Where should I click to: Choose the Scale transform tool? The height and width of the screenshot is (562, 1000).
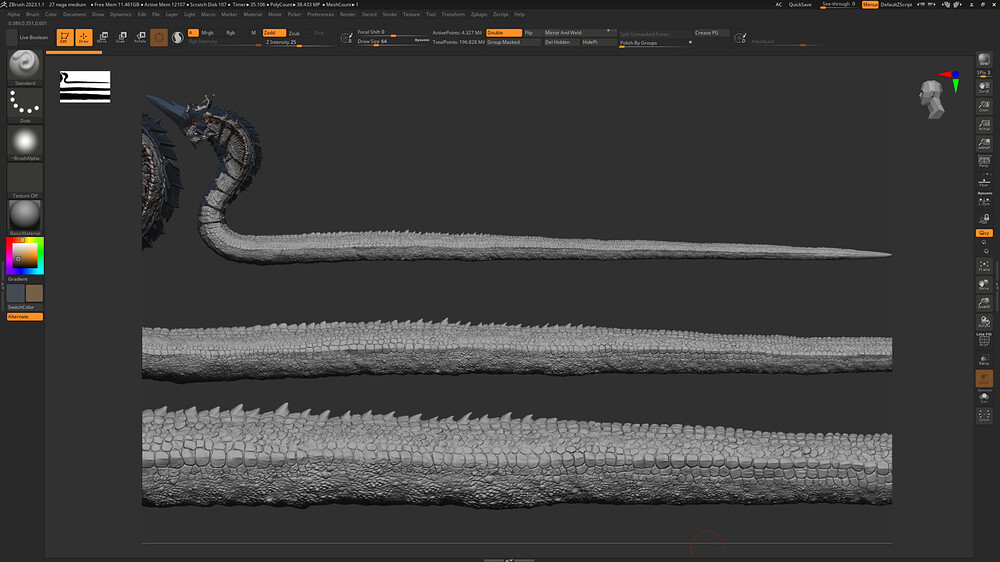(x=121, y=37)
